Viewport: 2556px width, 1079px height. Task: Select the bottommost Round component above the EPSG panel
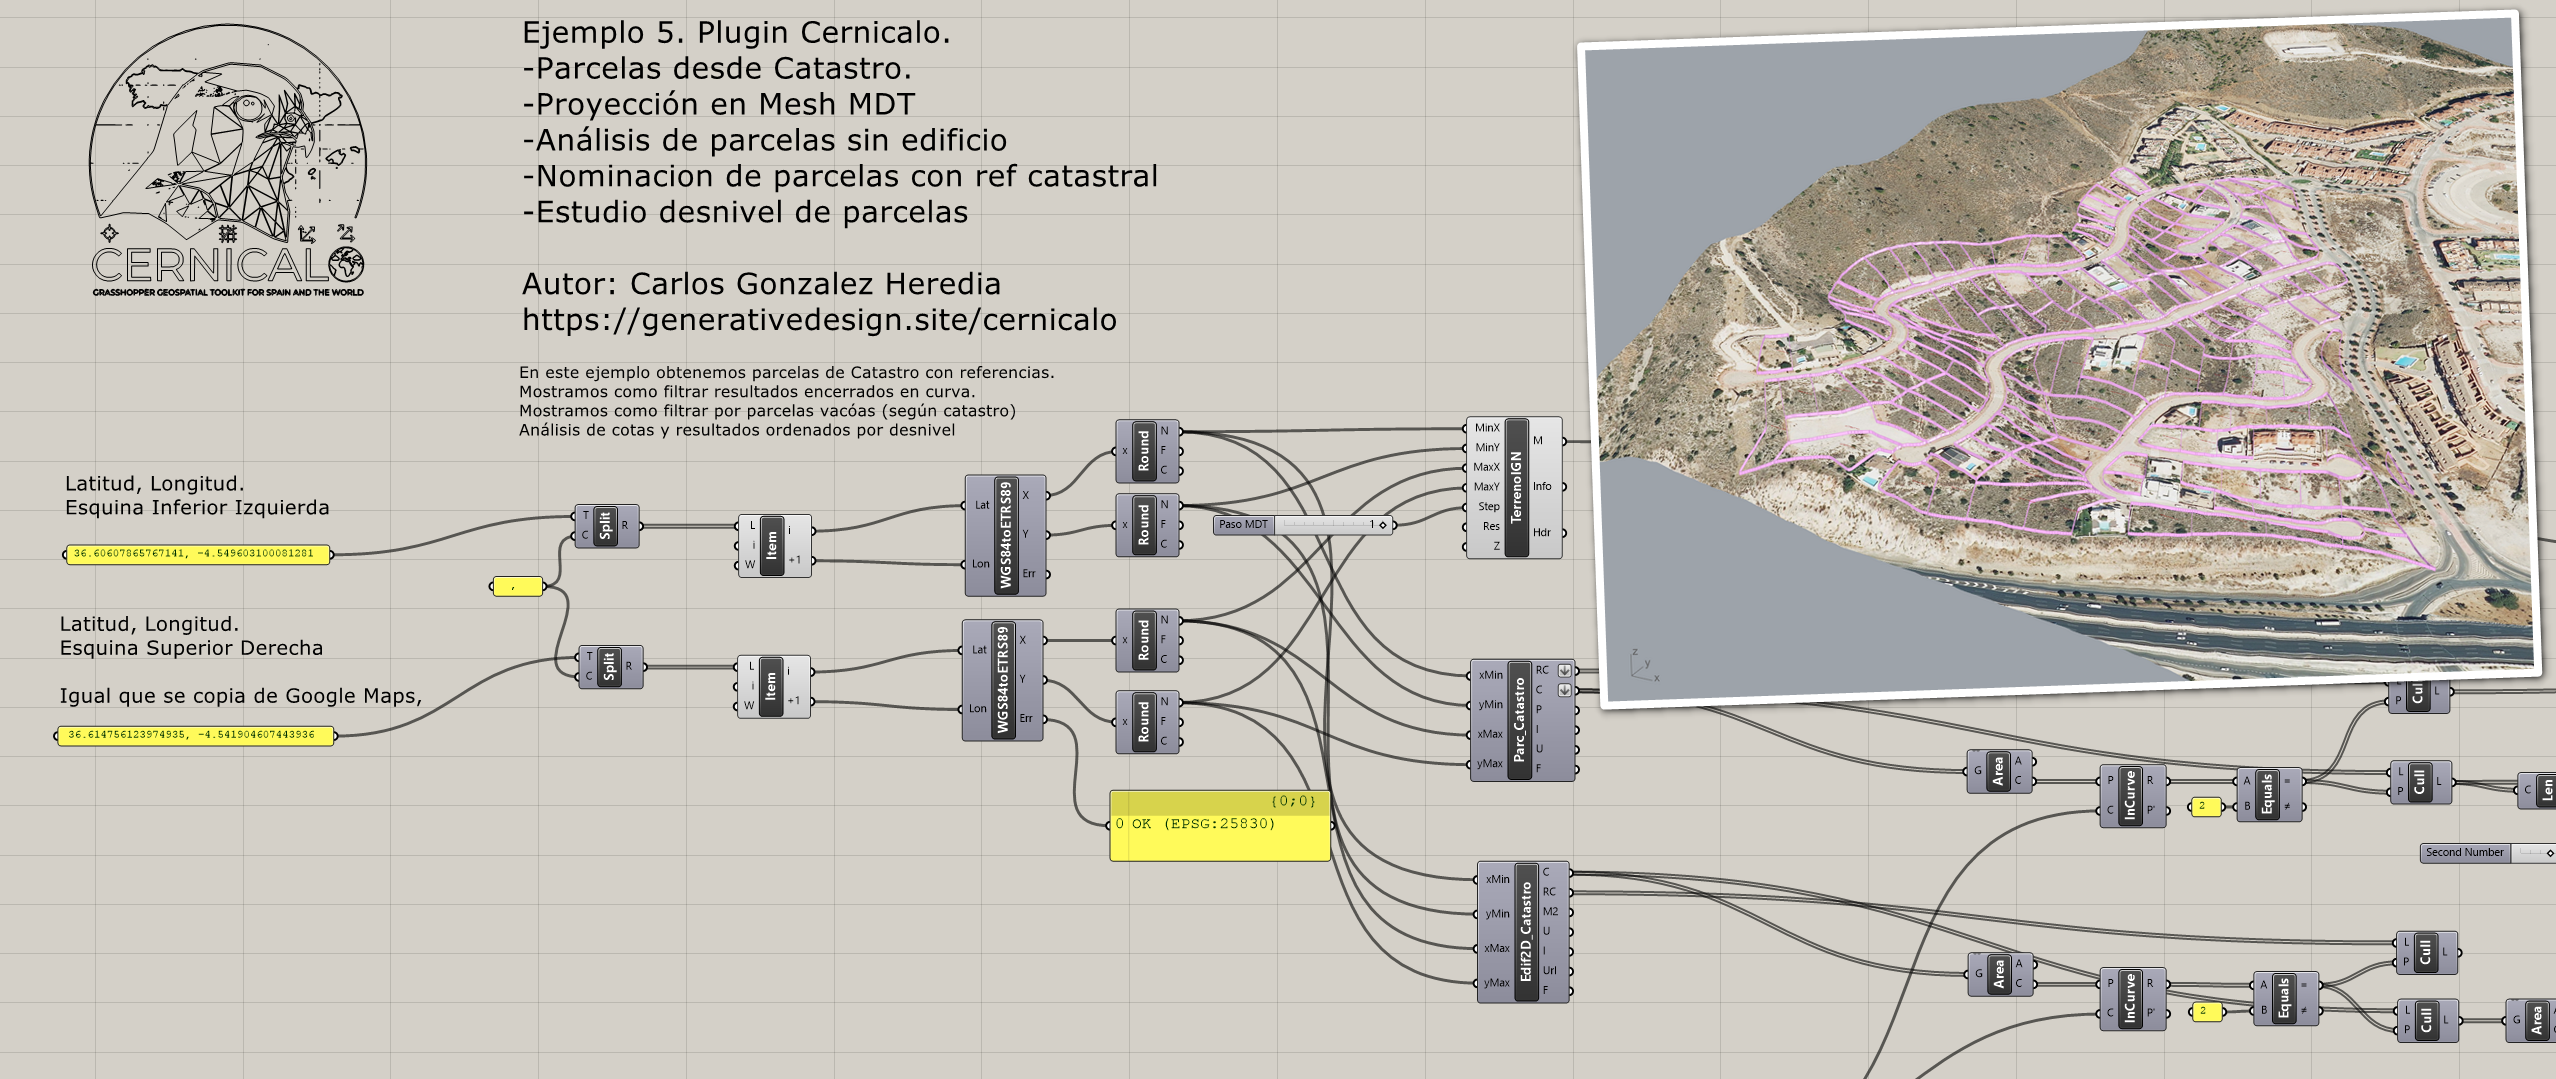coord(1147,721)
